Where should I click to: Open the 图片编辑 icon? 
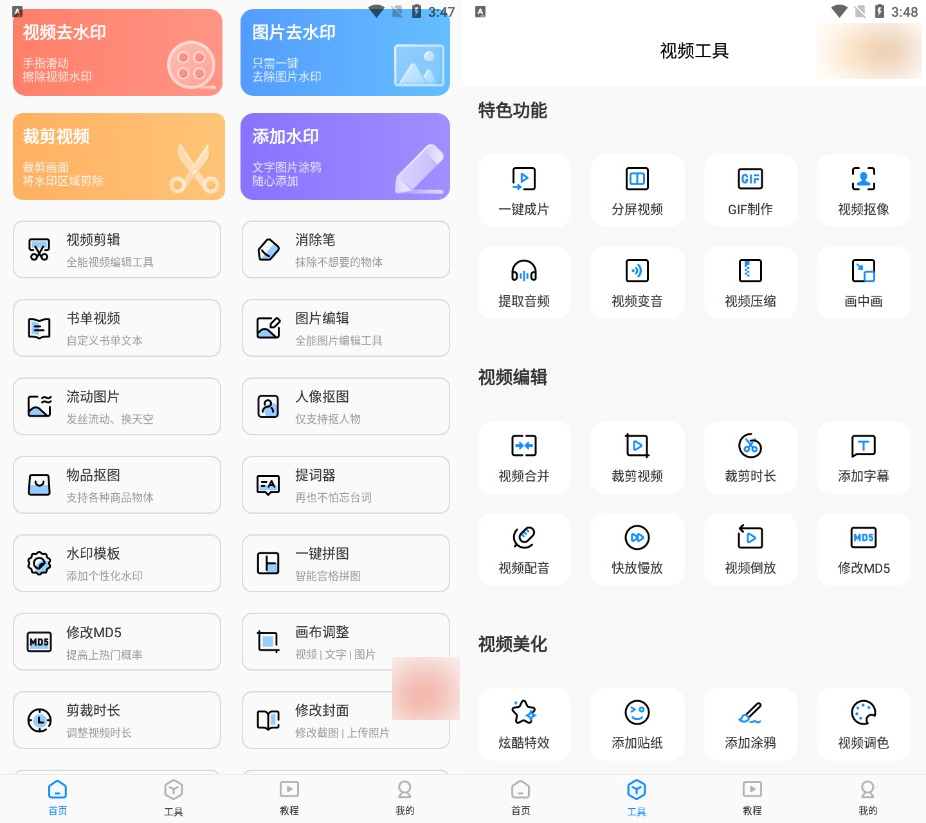click(268, 328)
